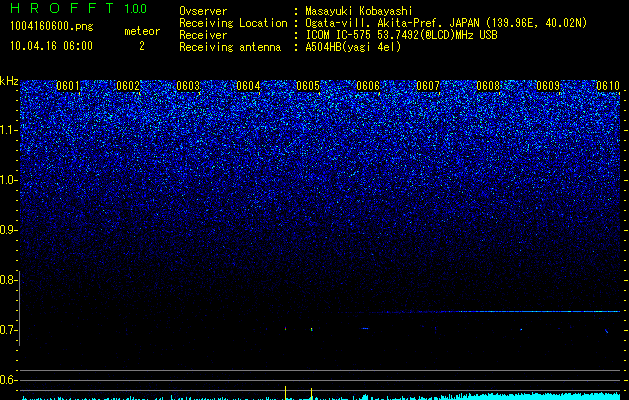
Task: Click the Receiving Location field label
Action: click(x=233, y=23)
